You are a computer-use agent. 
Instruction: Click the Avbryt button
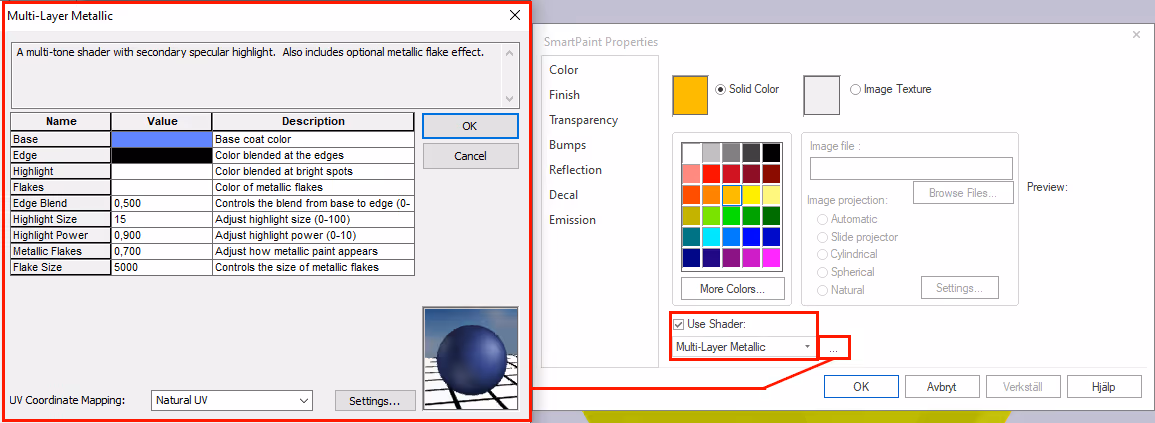942,386
